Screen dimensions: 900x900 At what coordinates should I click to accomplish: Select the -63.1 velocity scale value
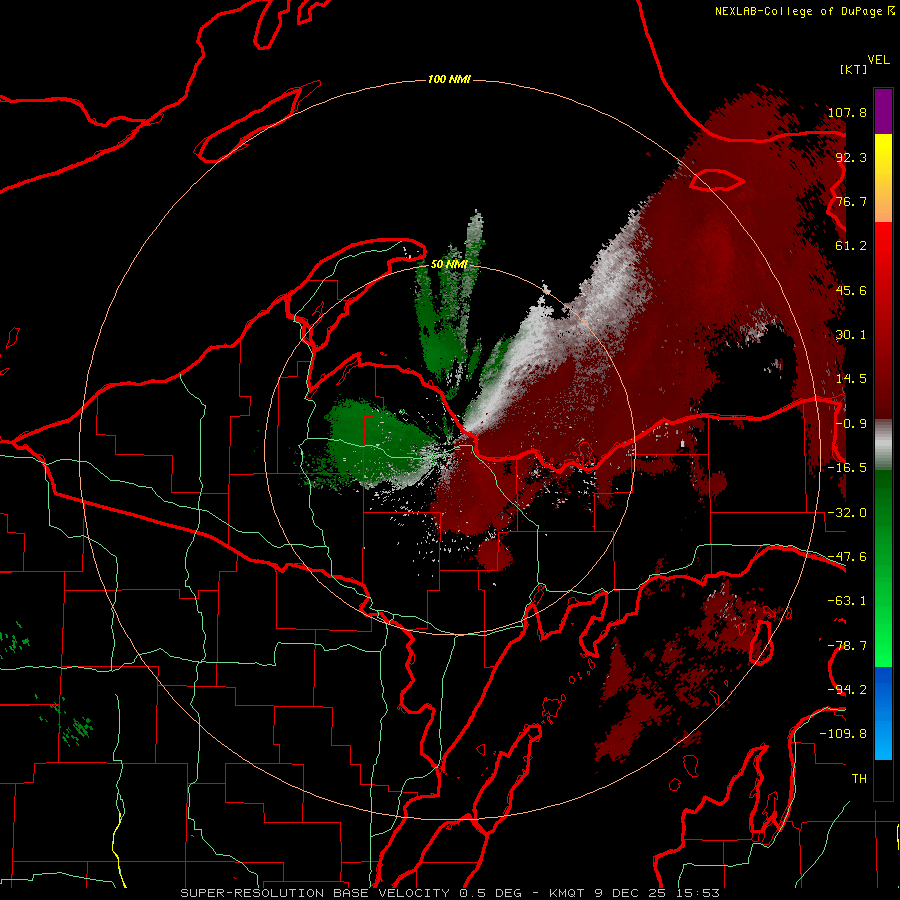pyautogui.click(x=847, y=601)
